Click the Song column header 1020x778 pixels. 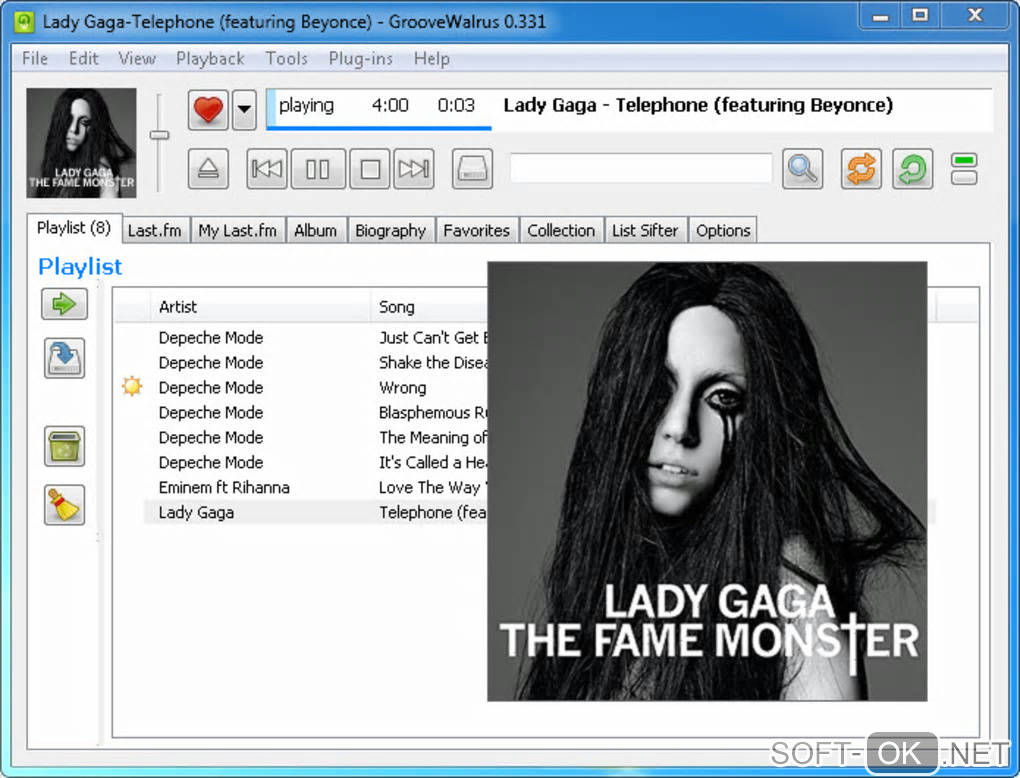tap(429, 306)
